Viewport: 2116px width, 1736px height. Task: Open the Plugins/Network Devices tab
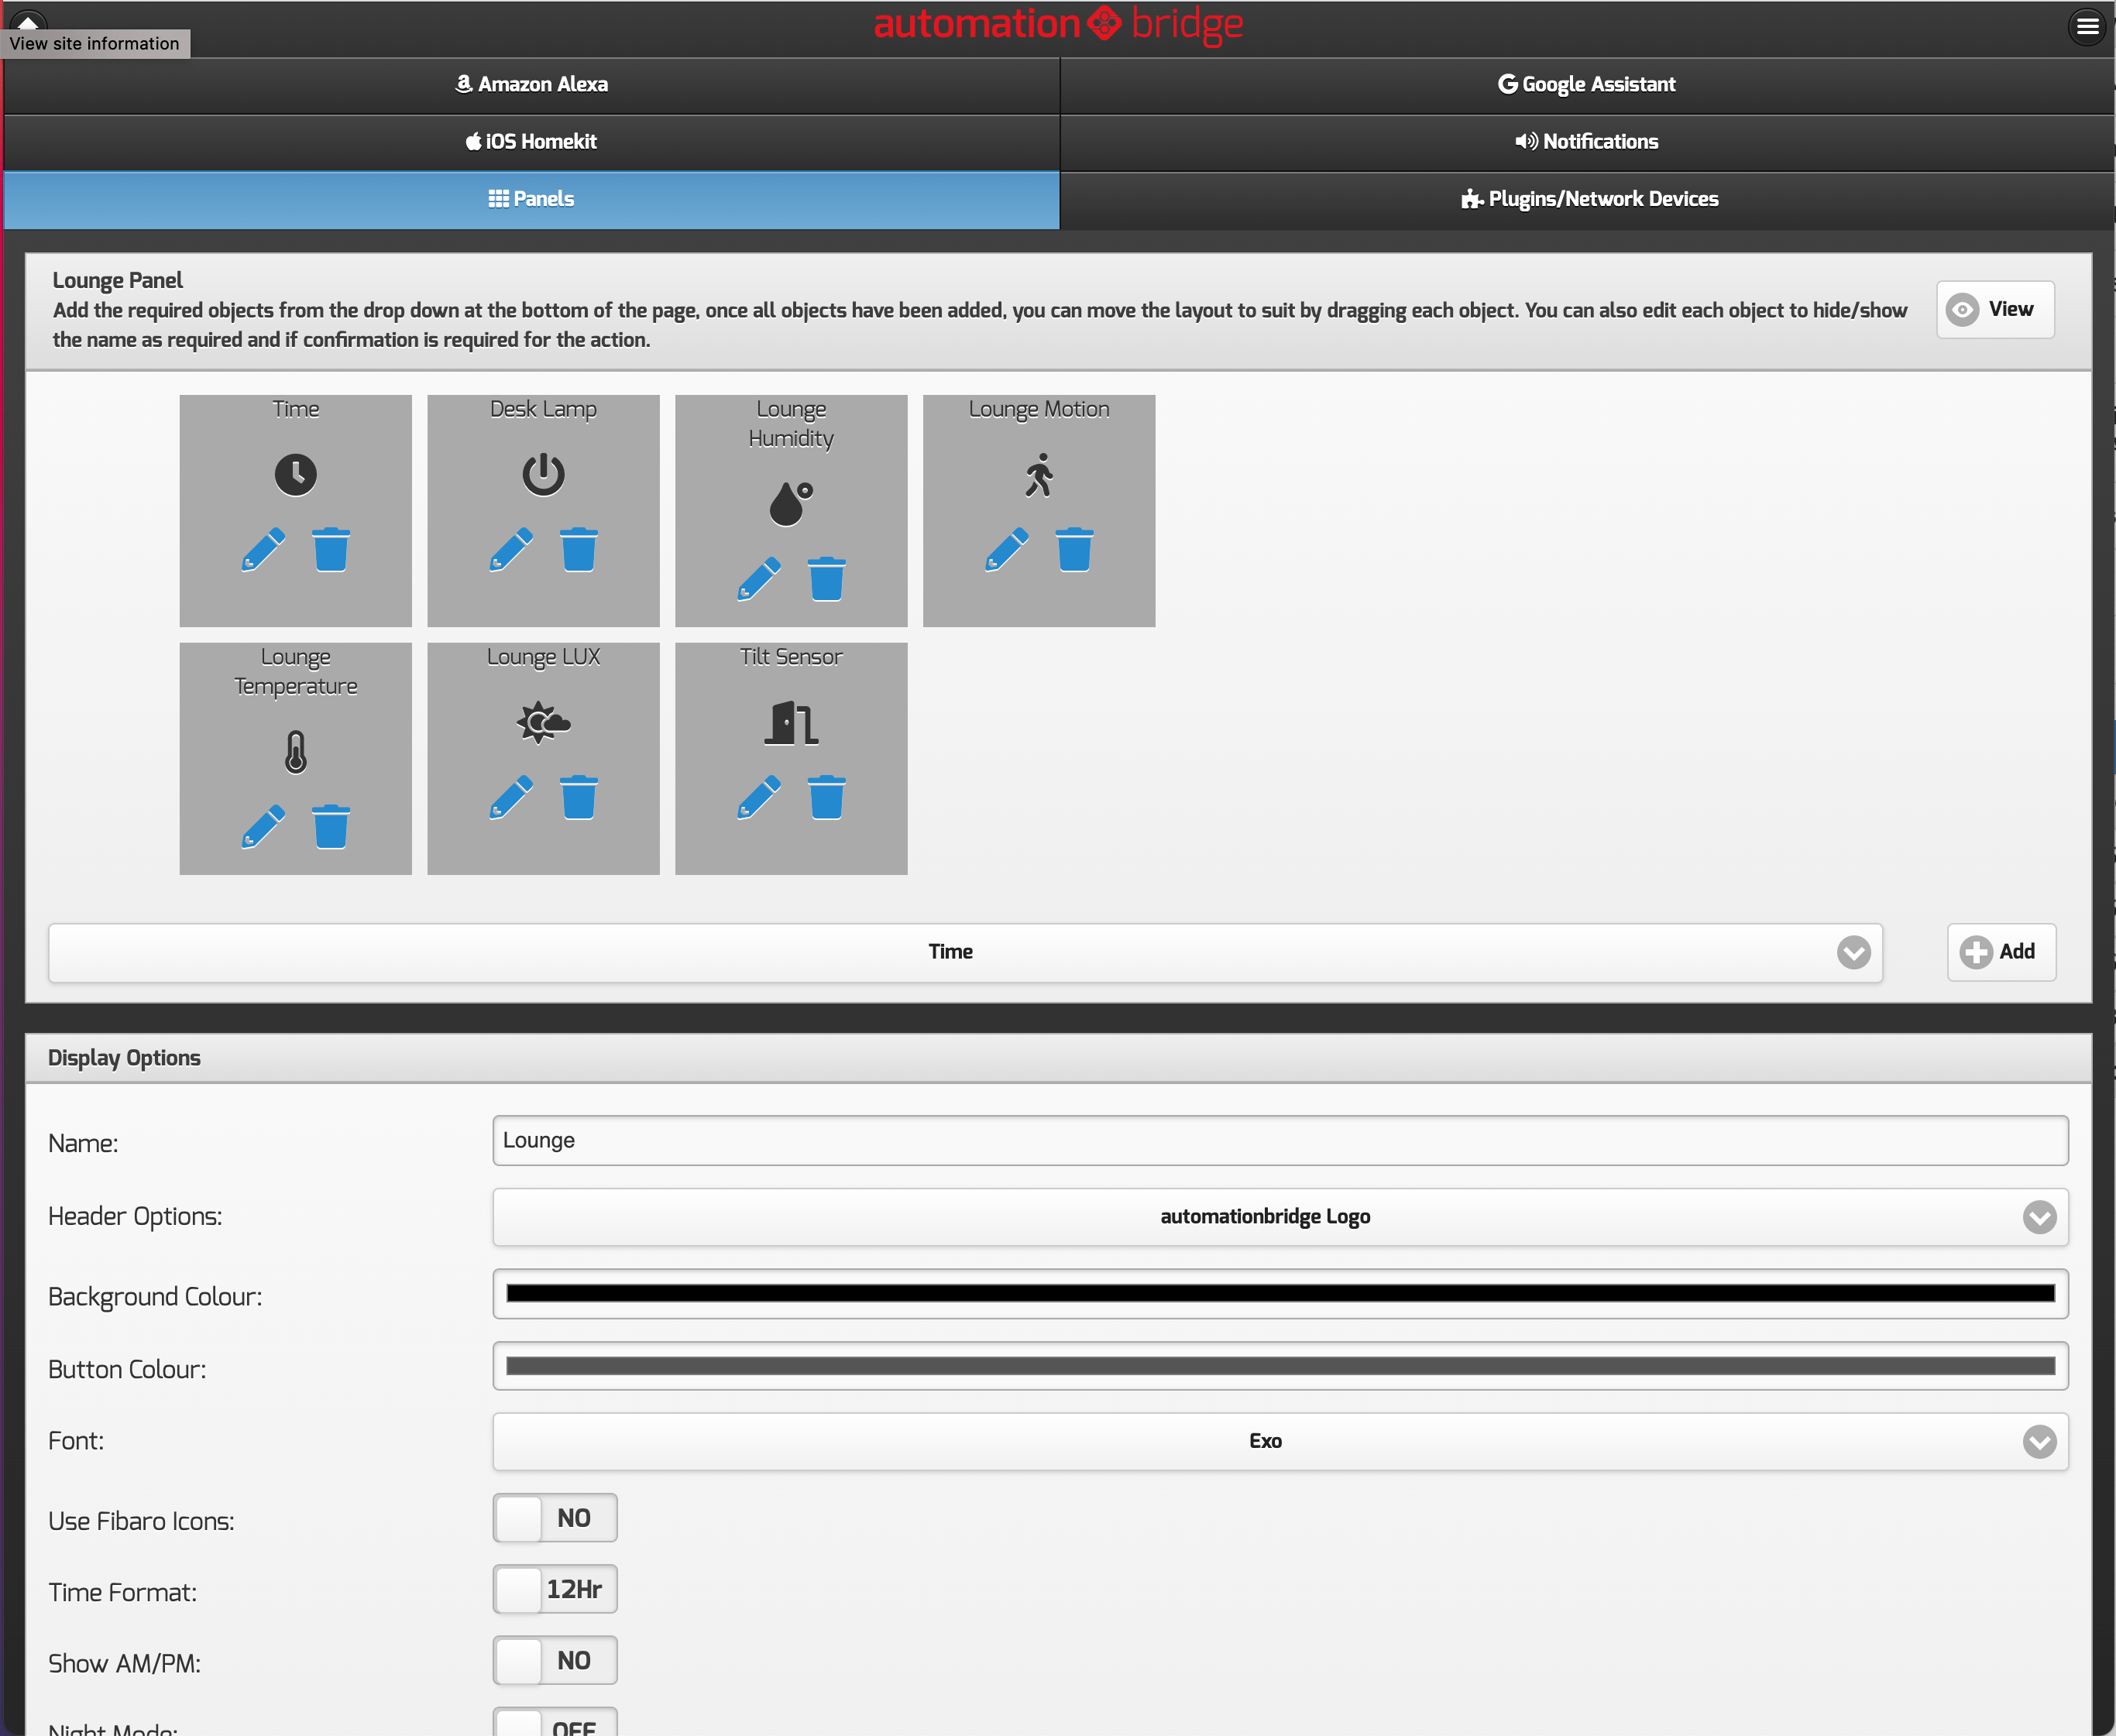[1588, 198]
